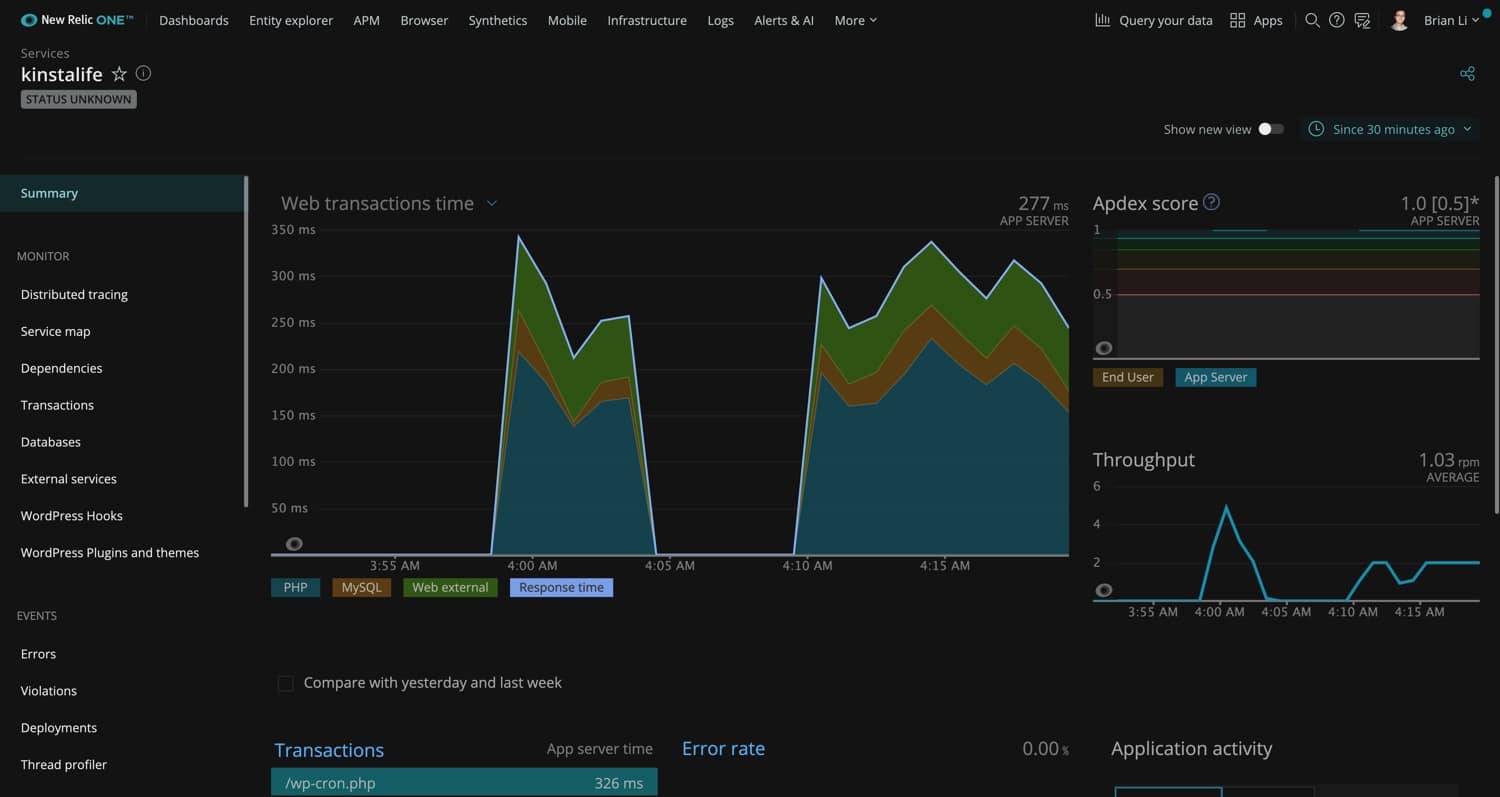Click the Error rate heading link
1500x797 pixels.
point(723,748)
